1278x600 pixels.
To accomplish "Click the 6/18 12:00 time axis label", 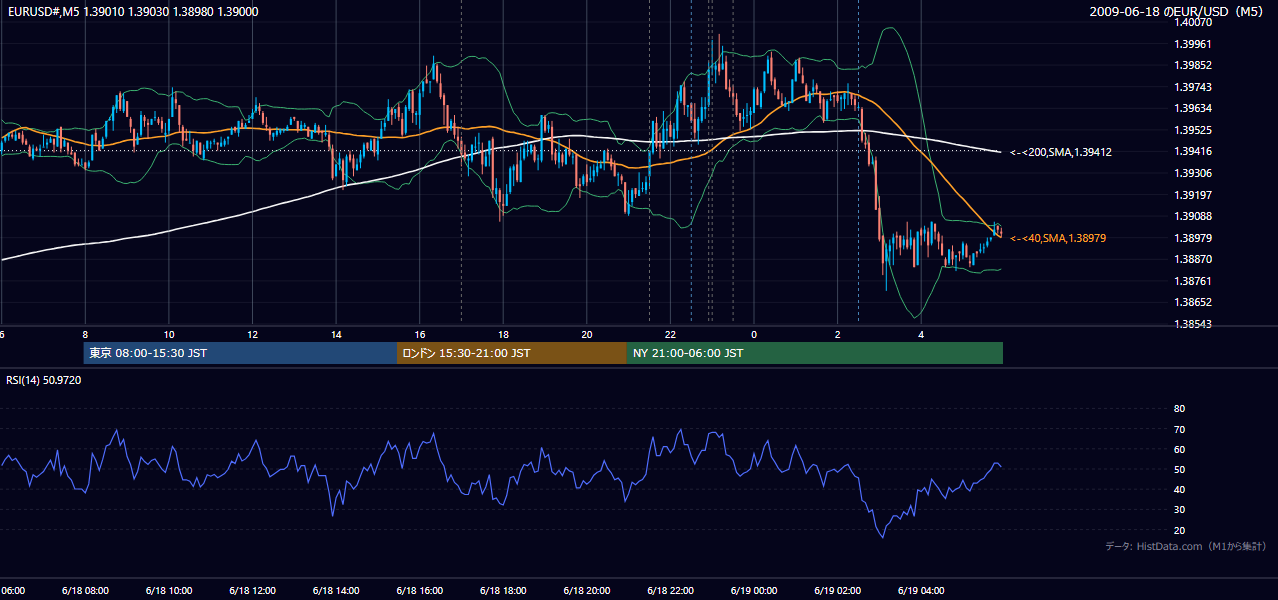I will (252, 590).
